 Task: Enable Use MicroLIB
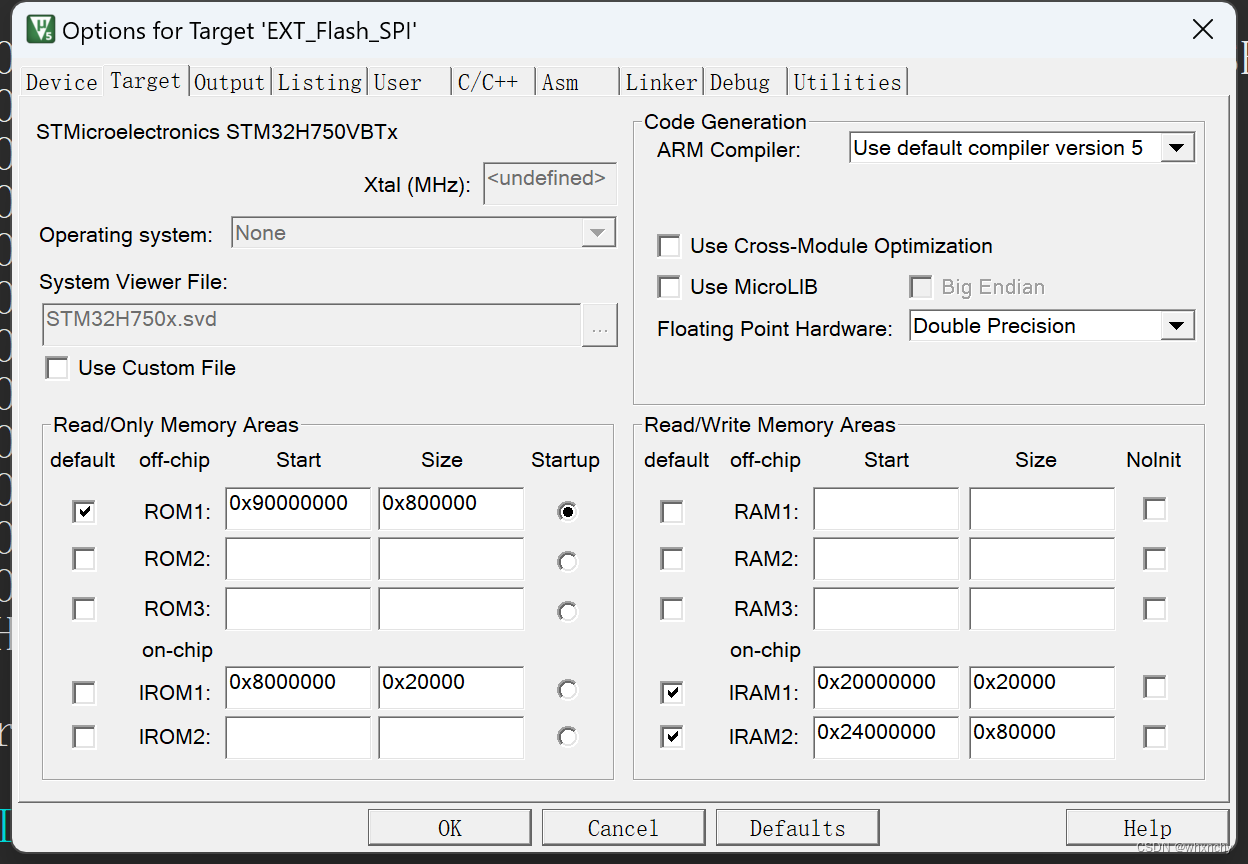pyautogui.click(x=669, y=287)
